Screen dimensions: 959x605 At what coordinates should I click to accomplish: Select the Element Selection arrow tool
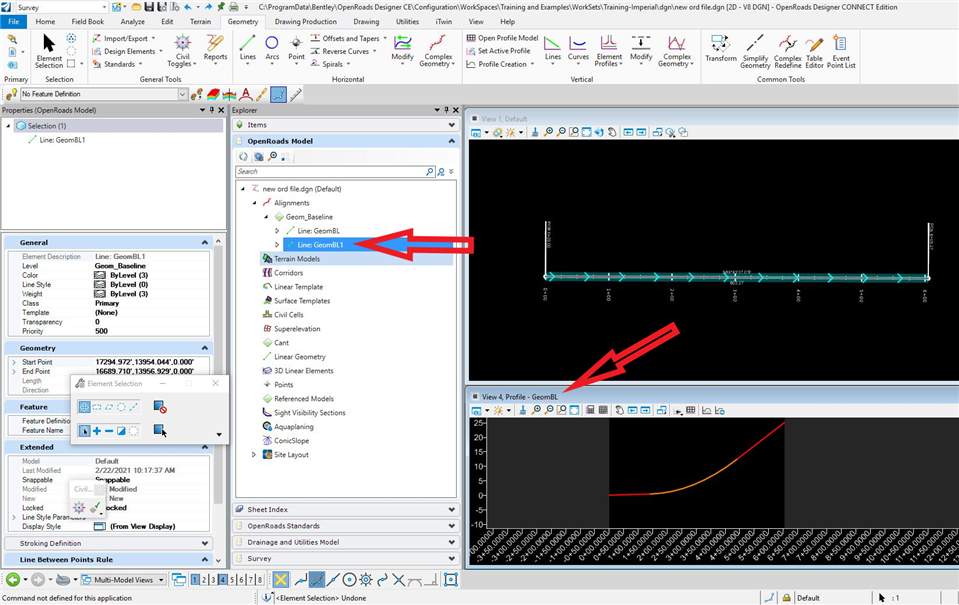tap(49, 51)
